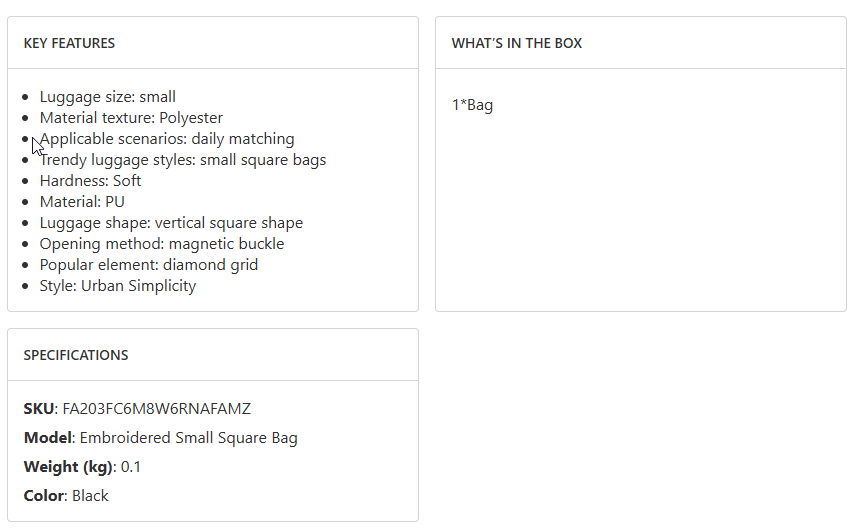
Task: Click the "Material texture: Polyester" line
Action: [x=131, y=118]
